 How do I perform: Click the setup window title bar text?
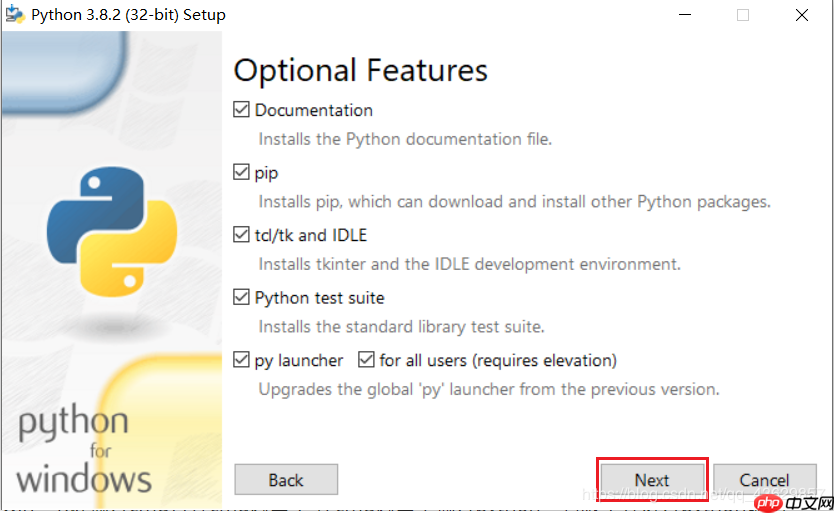coord(128,15)
